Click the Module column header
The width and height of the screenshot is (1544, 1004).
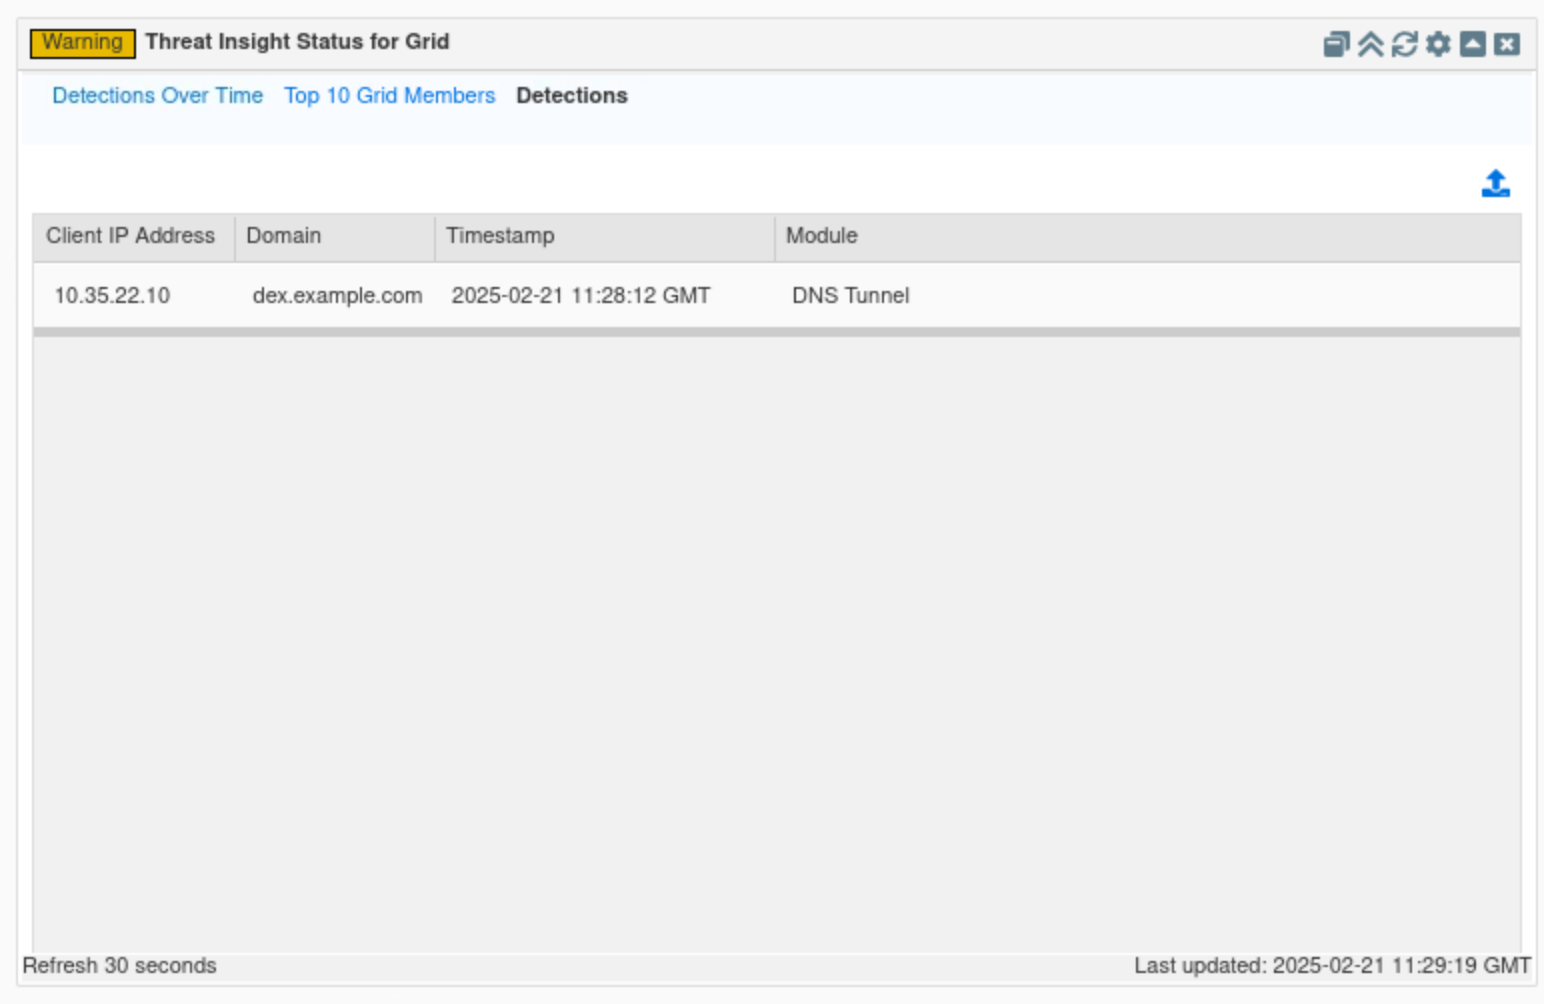tap(821, 236)
